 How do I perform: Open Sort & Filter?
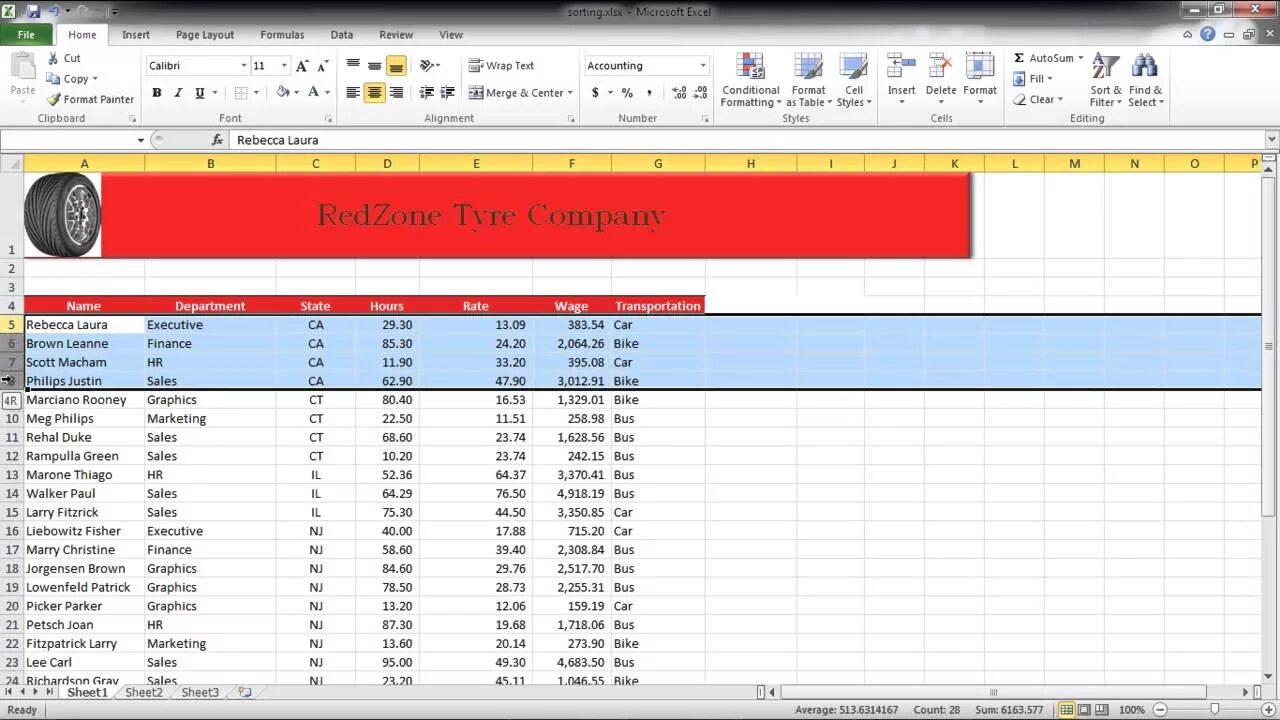1105,80
